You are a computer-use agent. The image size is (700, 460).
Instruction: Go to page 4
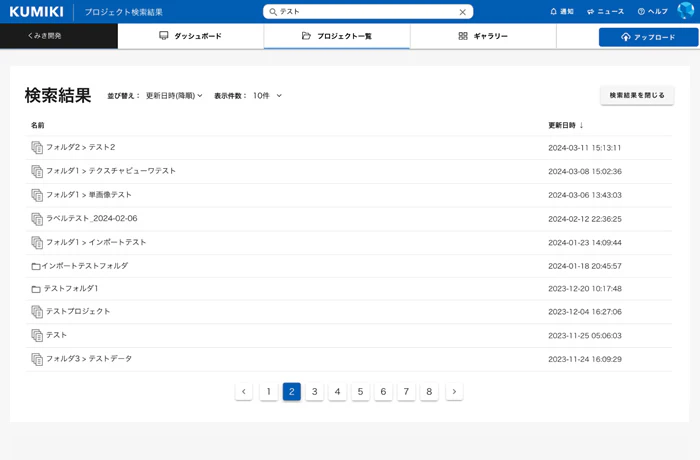point(338,392)
